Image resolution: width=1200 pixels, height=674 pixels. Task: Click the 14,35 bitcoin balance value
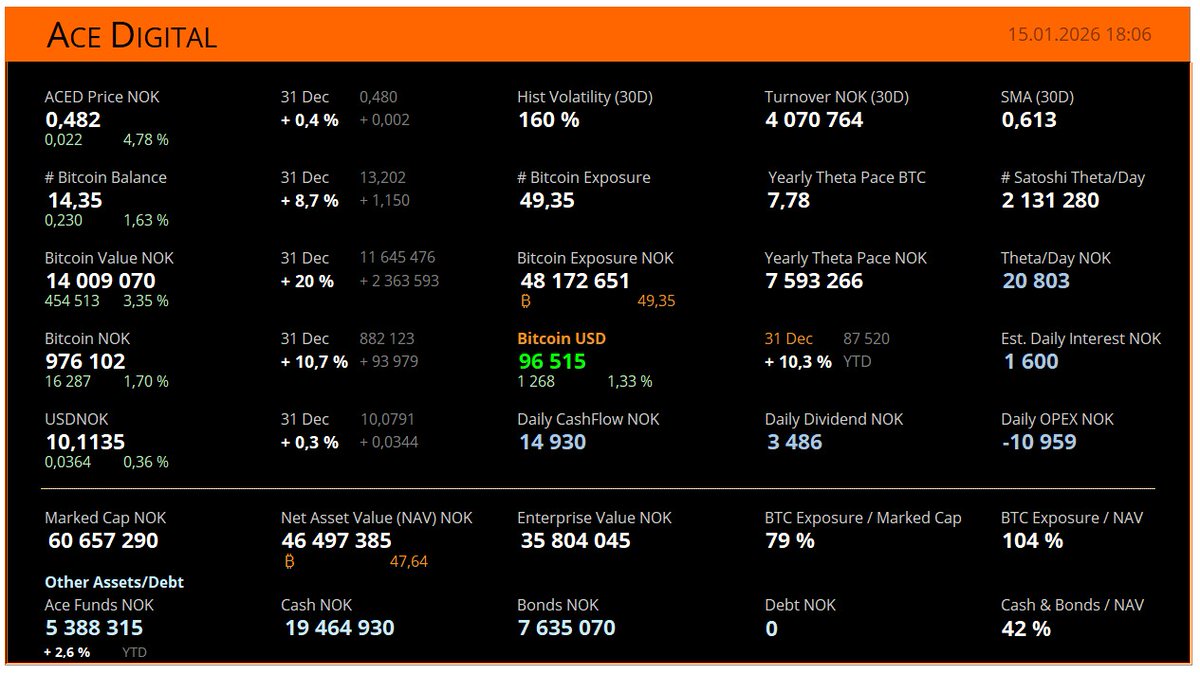pos(75,200)
